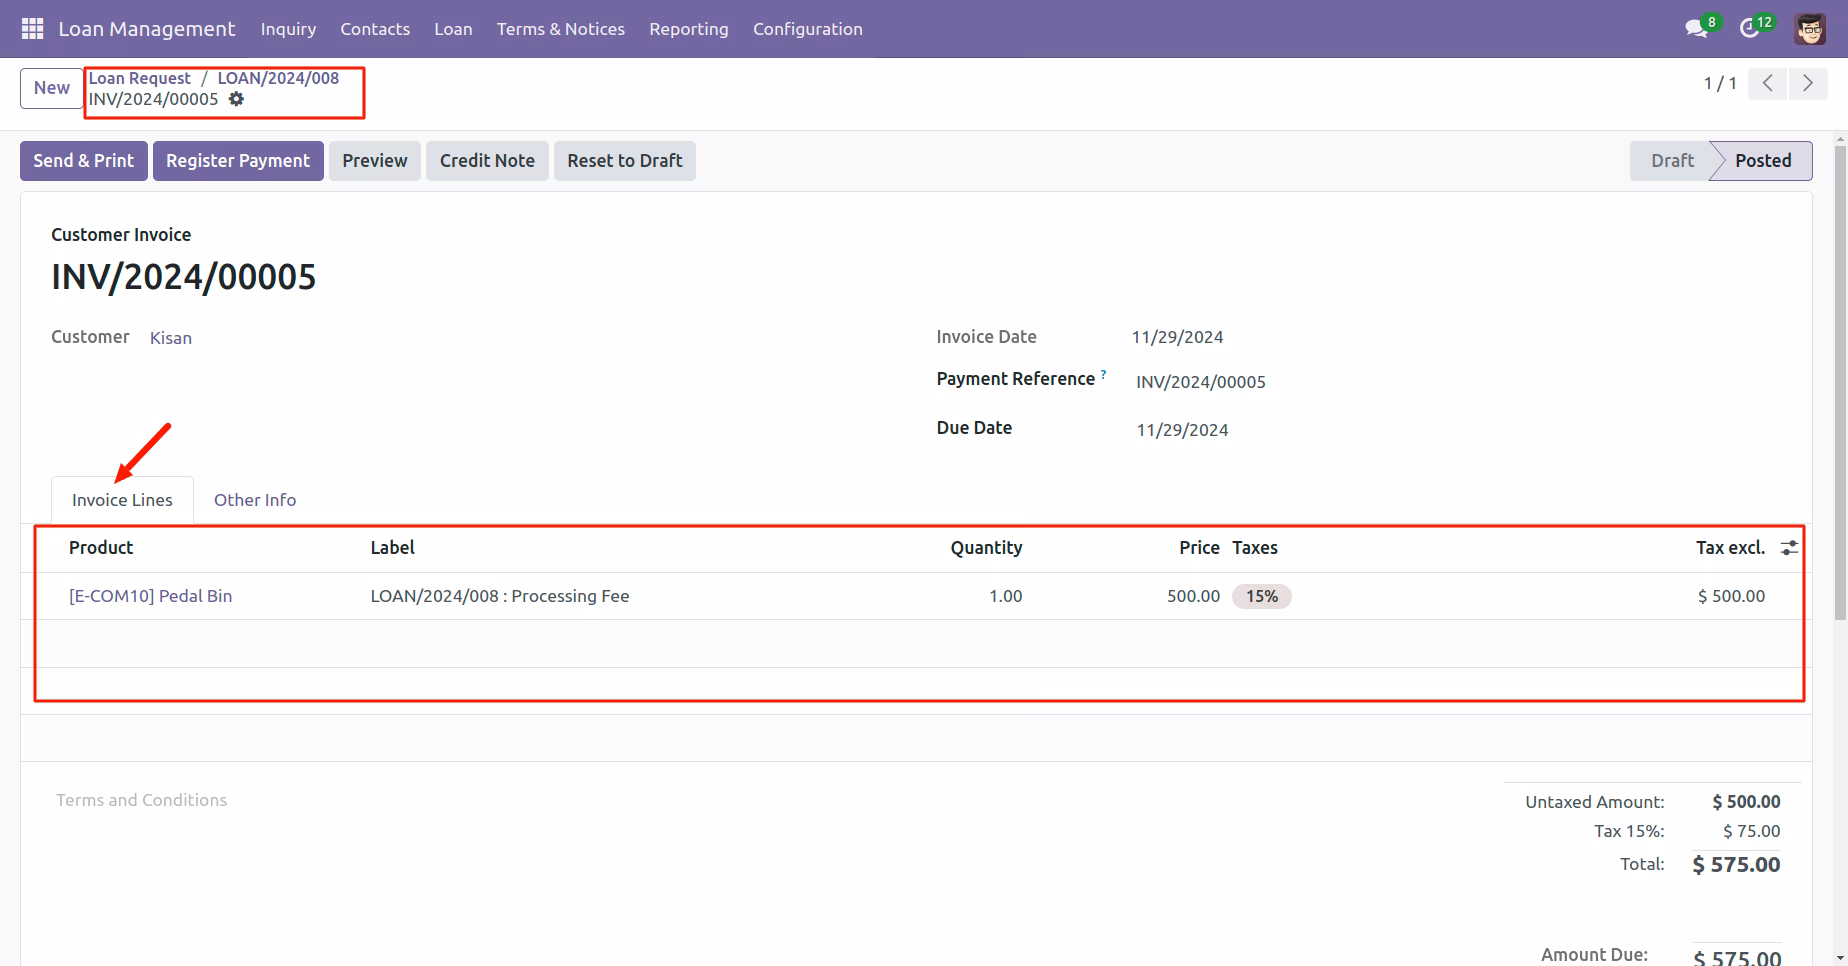Click the Tax excl. column header
This screenshot has height=966, width=1848.
point(1730,548)
